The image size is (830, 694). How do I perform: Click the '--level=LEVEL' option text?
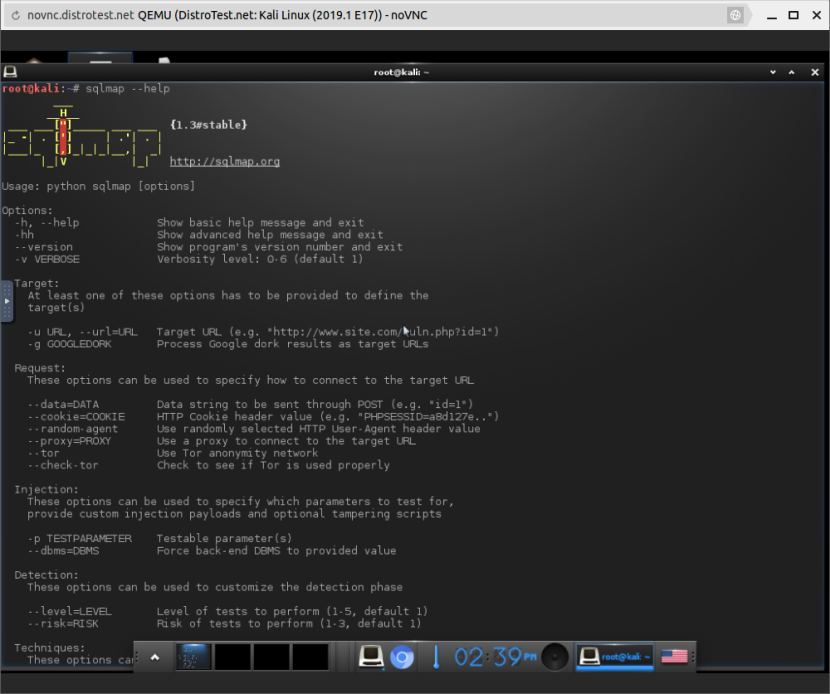click(70, 611)
